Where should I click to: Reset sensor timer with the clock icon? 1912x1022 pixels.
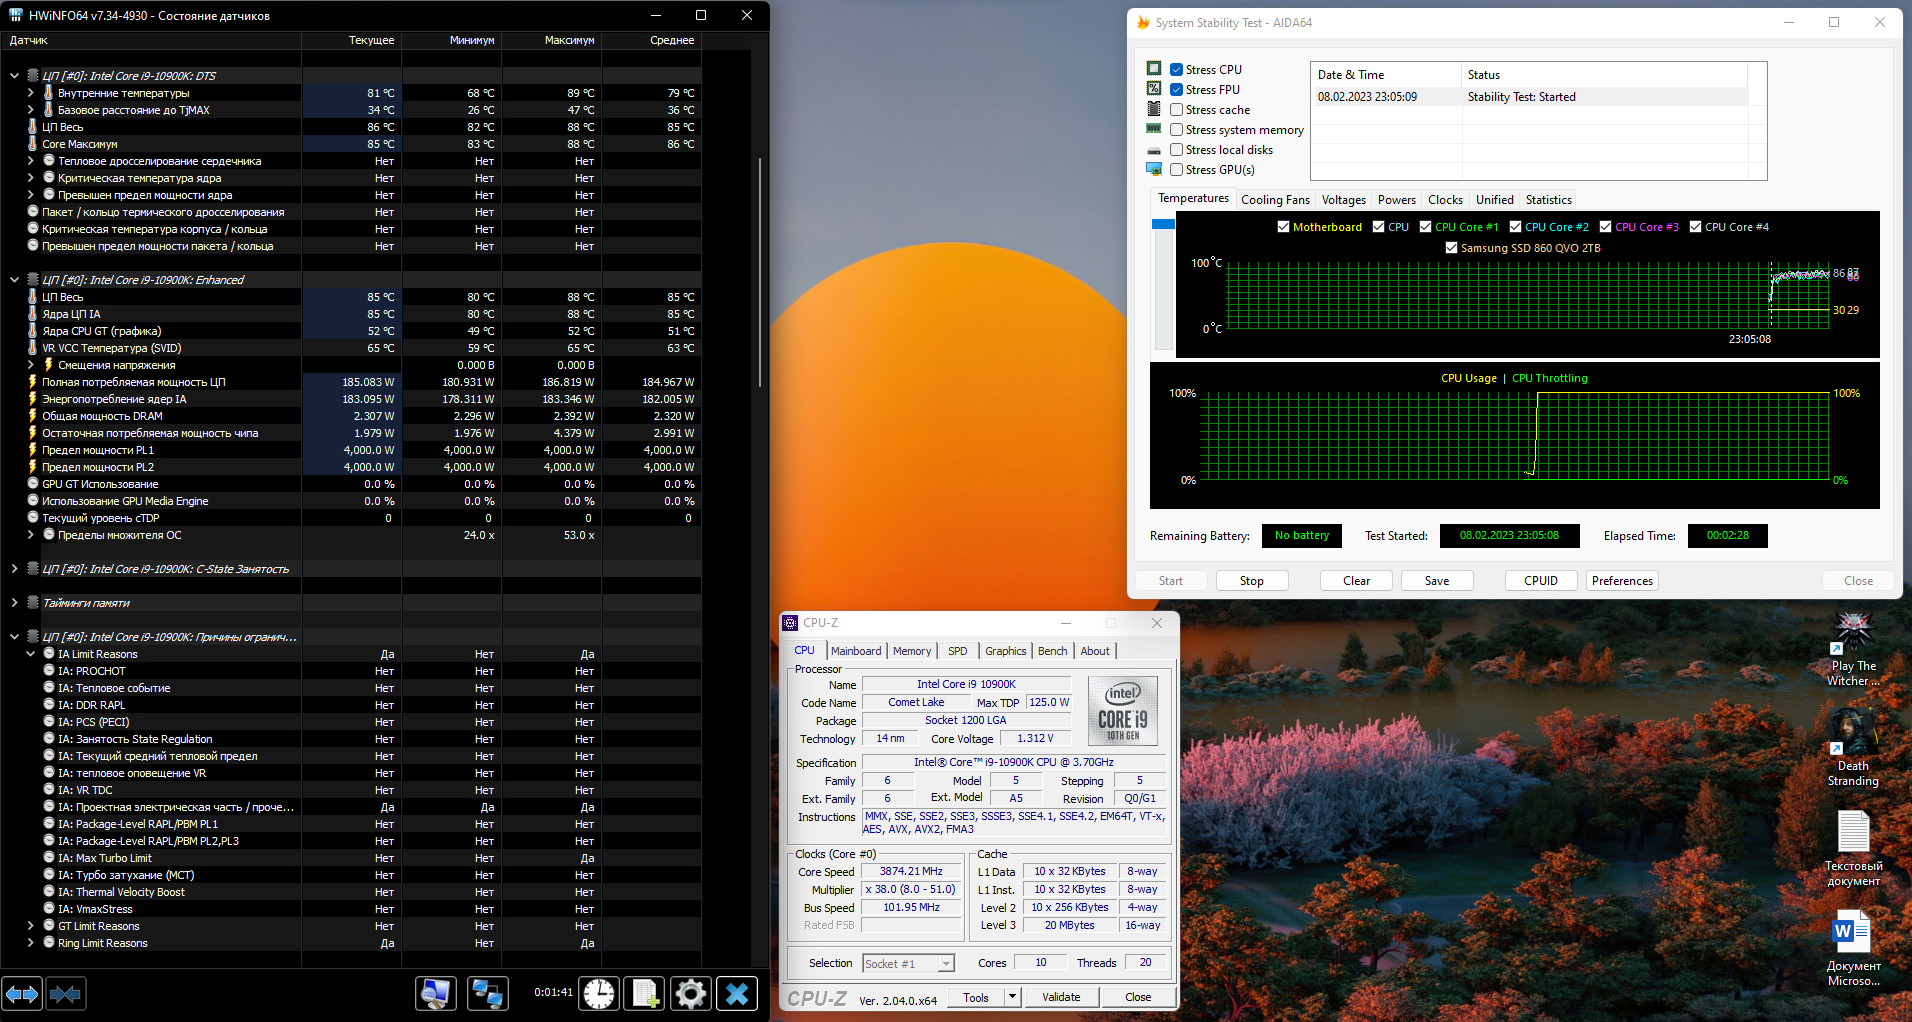599,993
